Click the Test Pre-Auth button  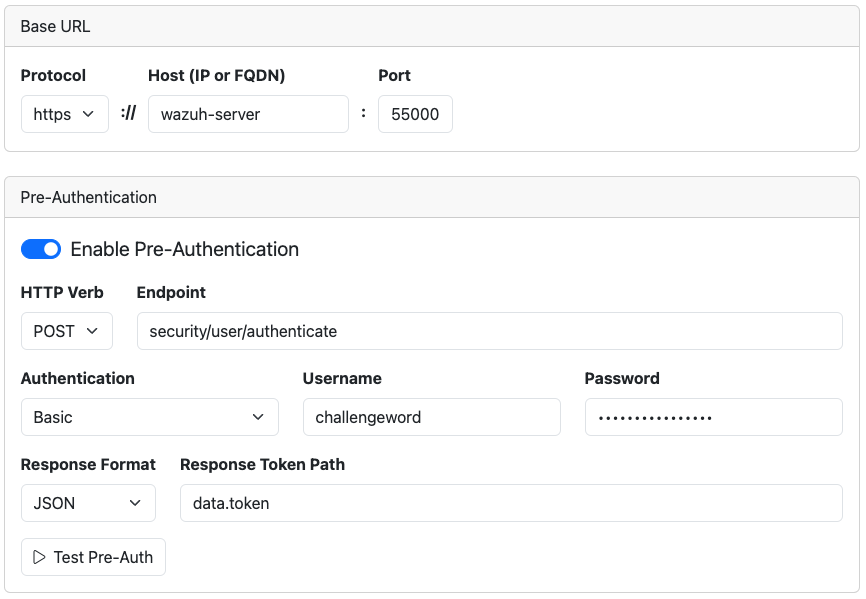(93, 558)
